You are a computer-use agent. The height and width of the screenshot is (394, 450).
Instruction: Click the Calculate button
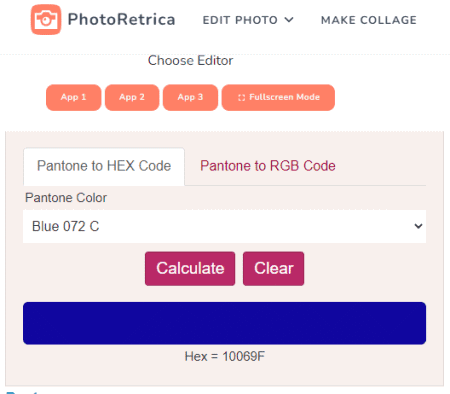(190, 269)
